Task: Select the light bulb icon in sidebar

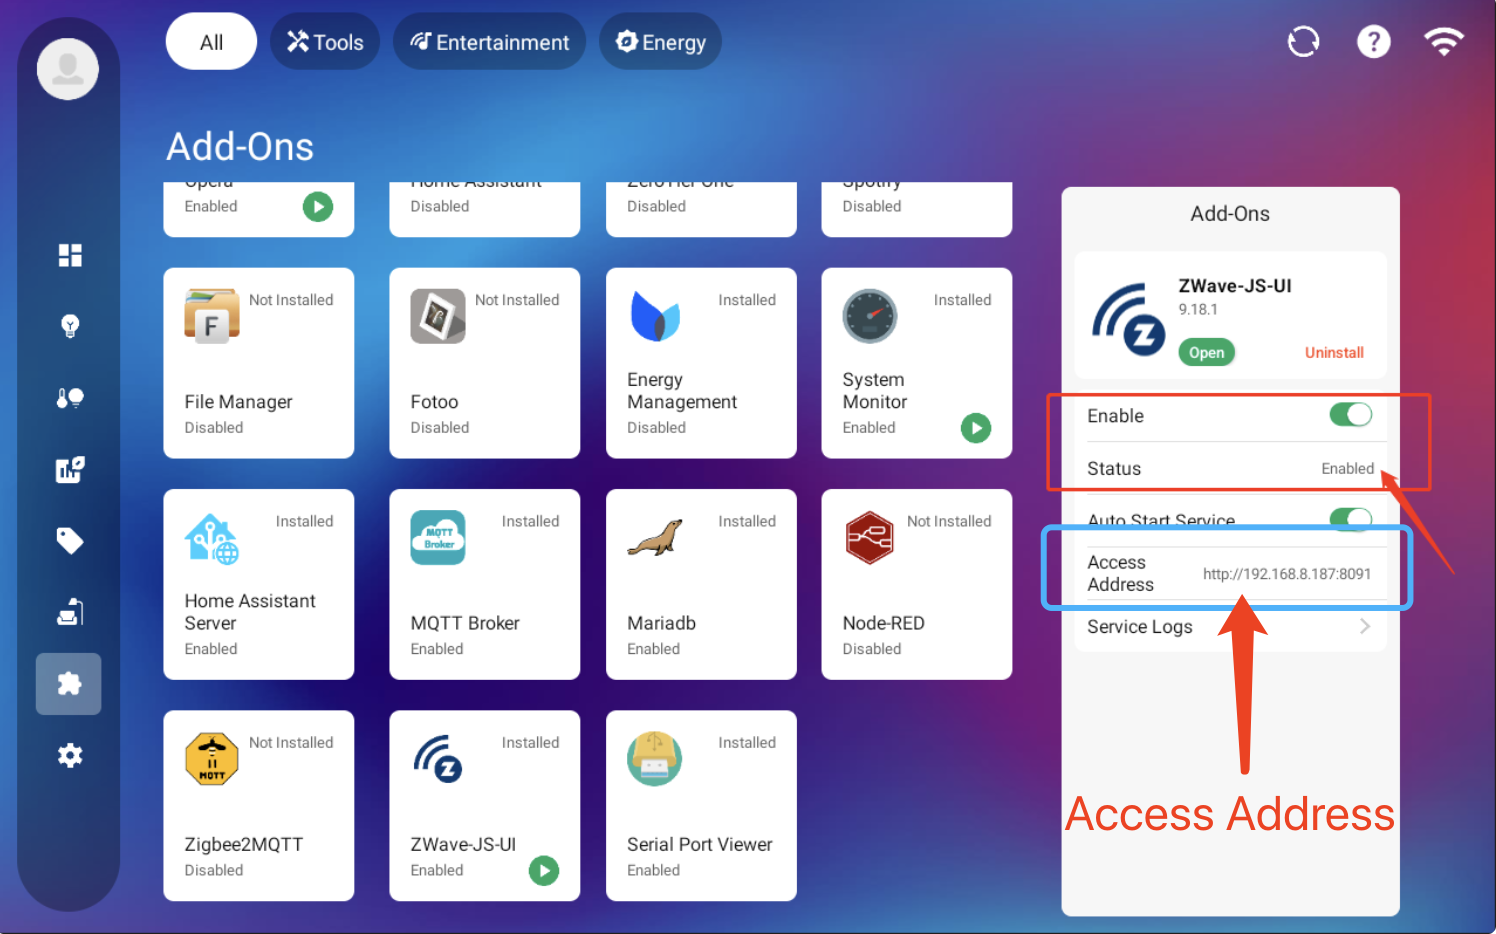Action: click(70, 326)
